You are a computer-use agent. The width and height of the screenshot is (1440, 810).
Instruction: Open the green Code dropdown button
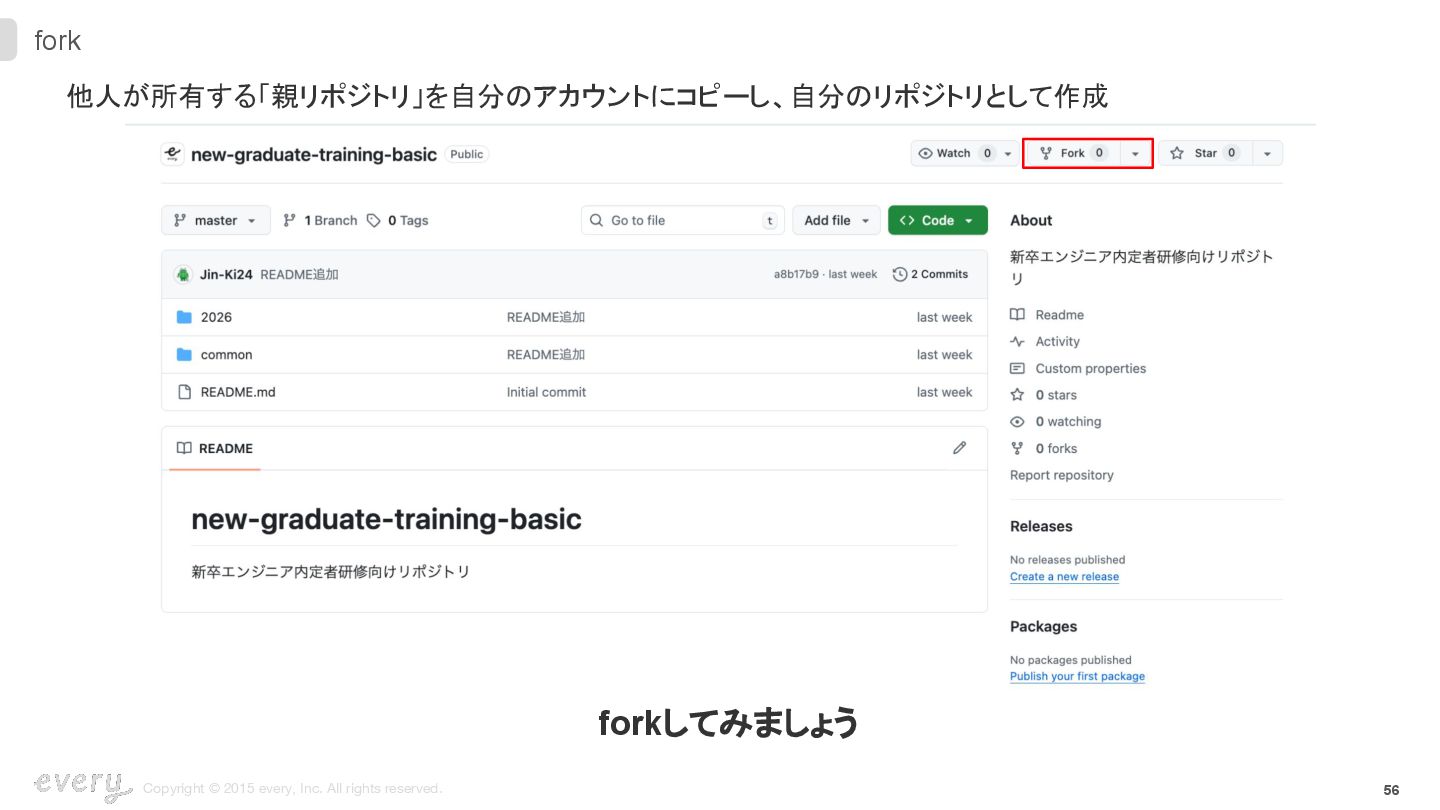(x=937, y=220)
